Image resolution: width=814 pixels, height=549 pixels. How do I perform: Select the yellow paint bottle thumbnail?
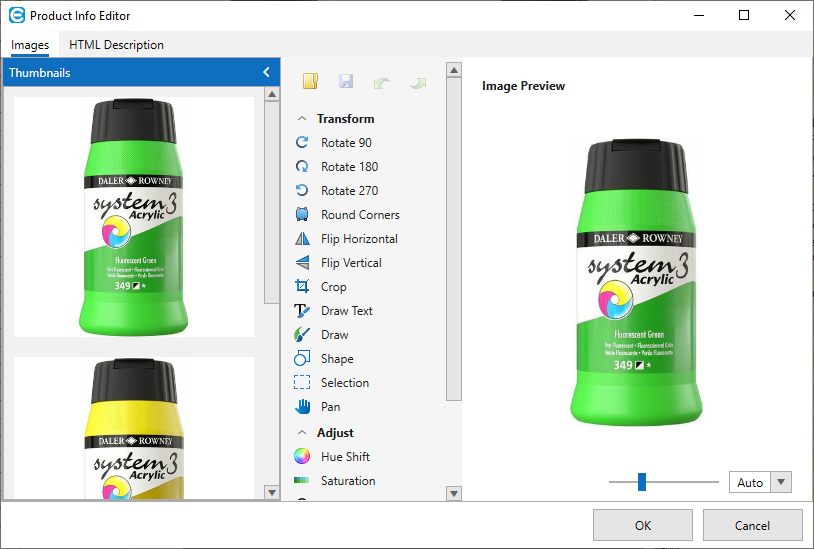(134, 427)
